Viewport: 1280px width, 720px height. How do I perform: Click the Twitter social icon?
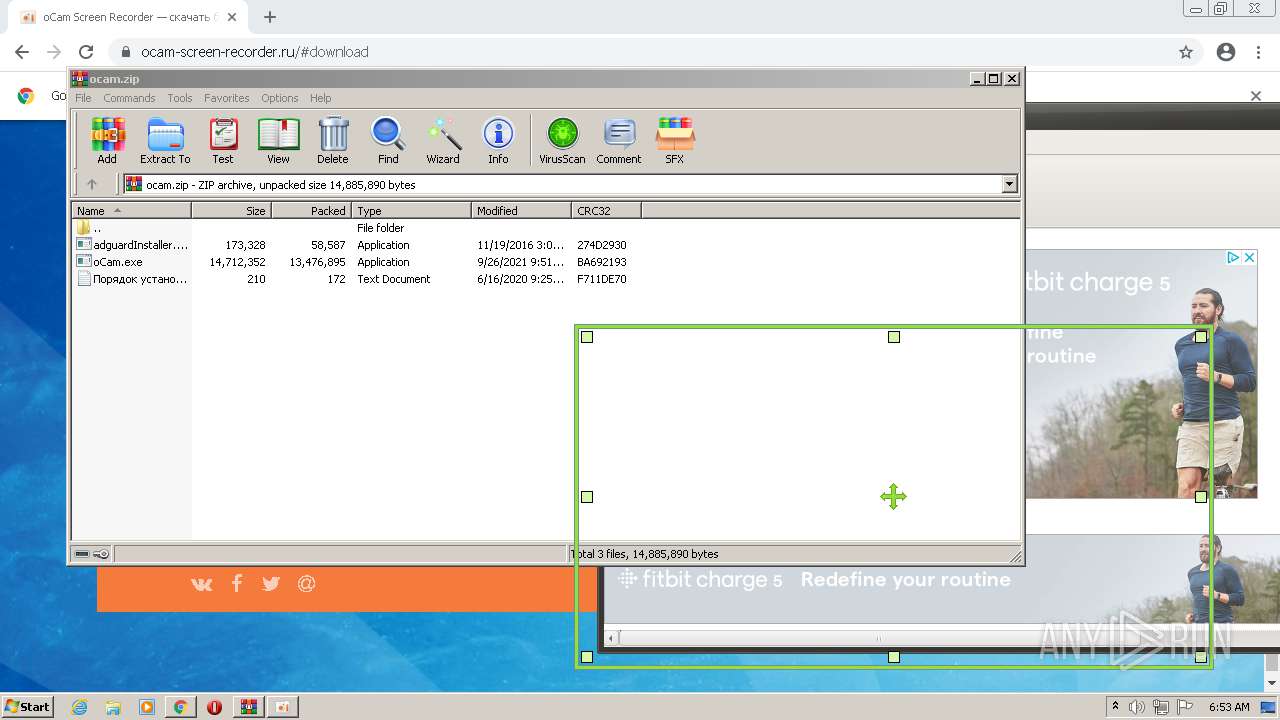271,583
